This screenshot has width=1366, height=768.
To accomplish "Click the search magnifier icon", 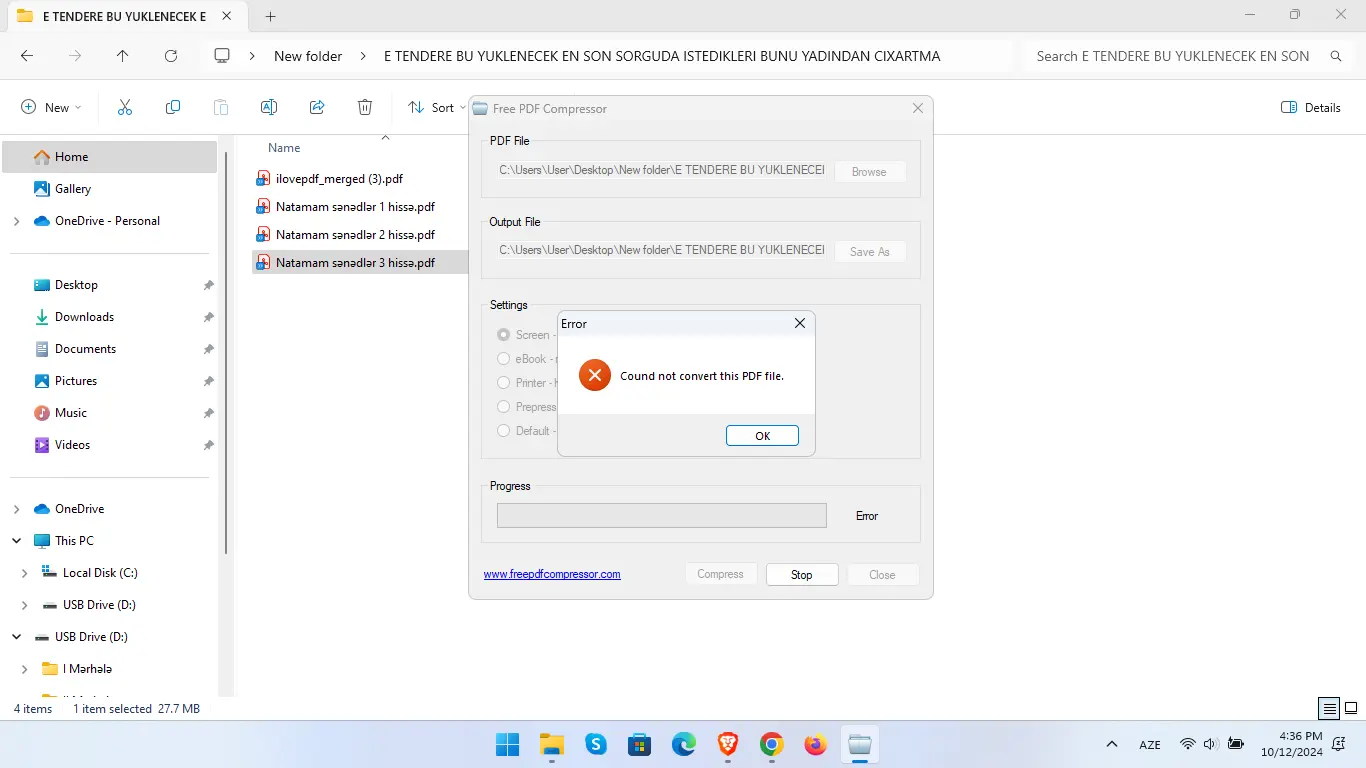I will [x=1336, y=56].
